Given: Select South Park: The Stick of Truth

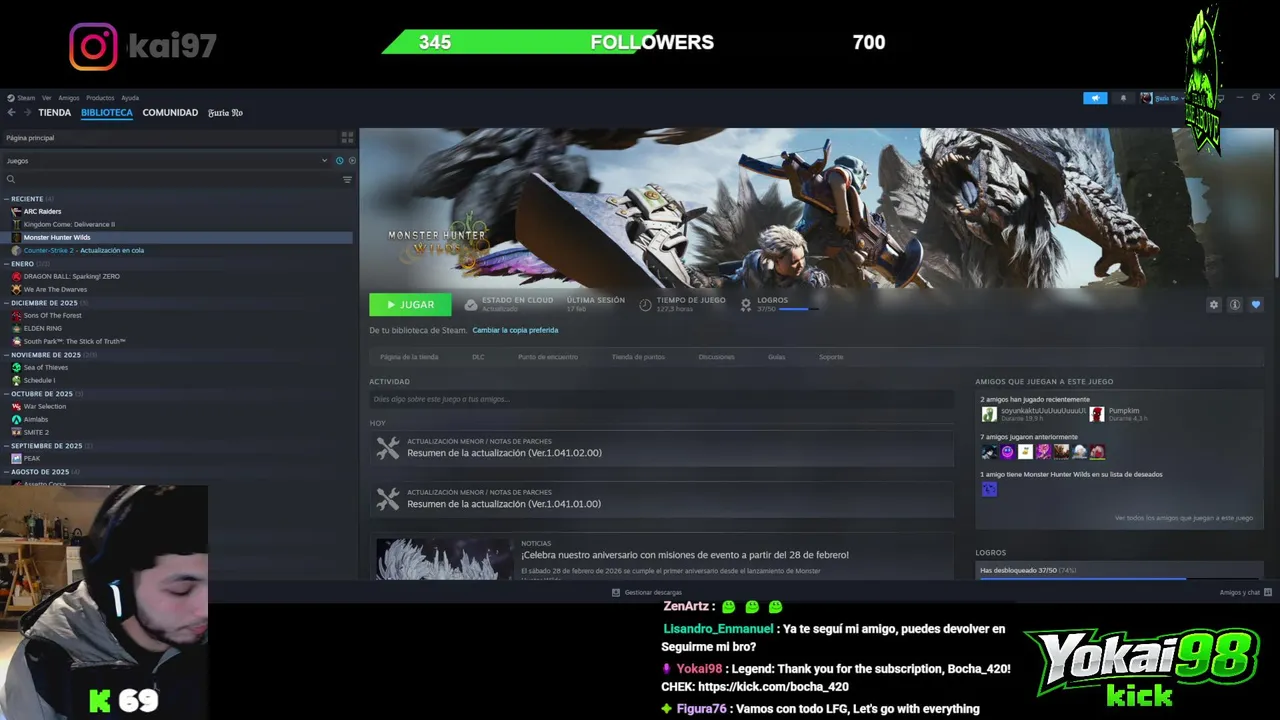Looking at the screenshot, I should 74,342.
